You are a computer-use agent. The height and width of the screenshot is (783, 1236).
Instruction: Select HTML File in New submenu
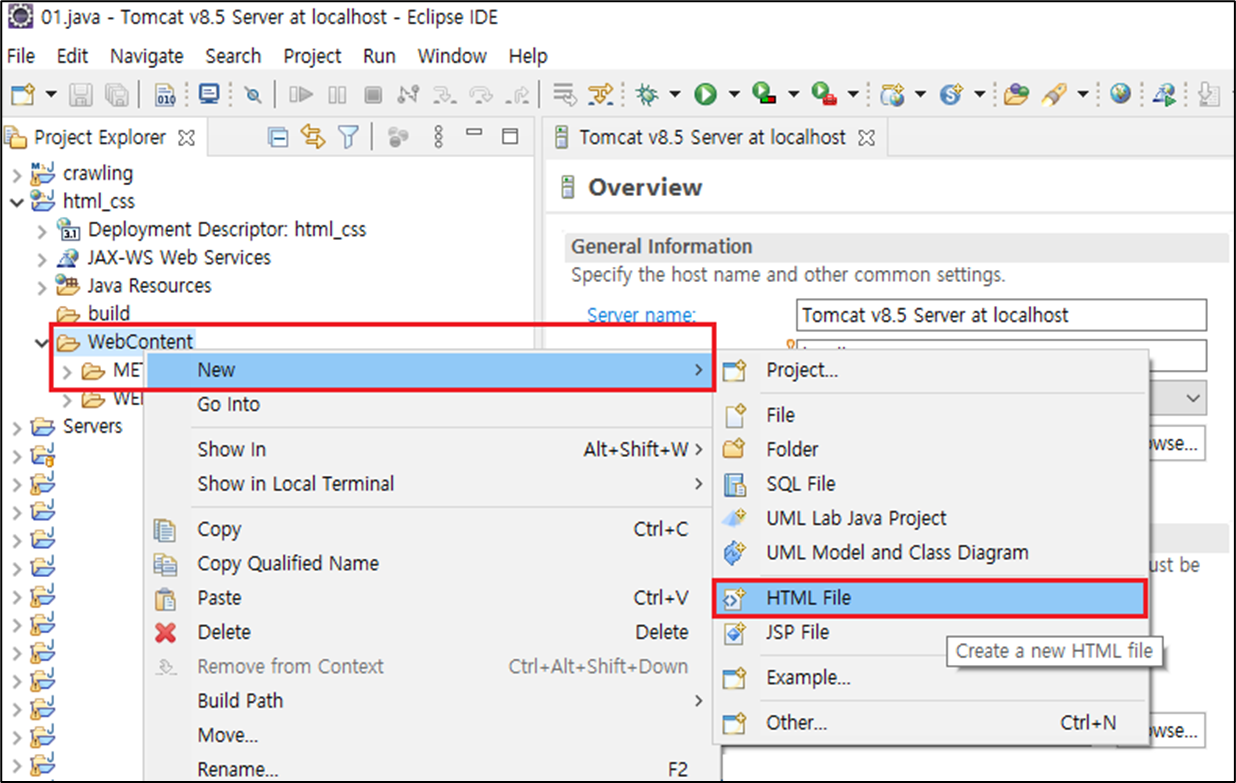pyautogui.click(x=930, y=599)
